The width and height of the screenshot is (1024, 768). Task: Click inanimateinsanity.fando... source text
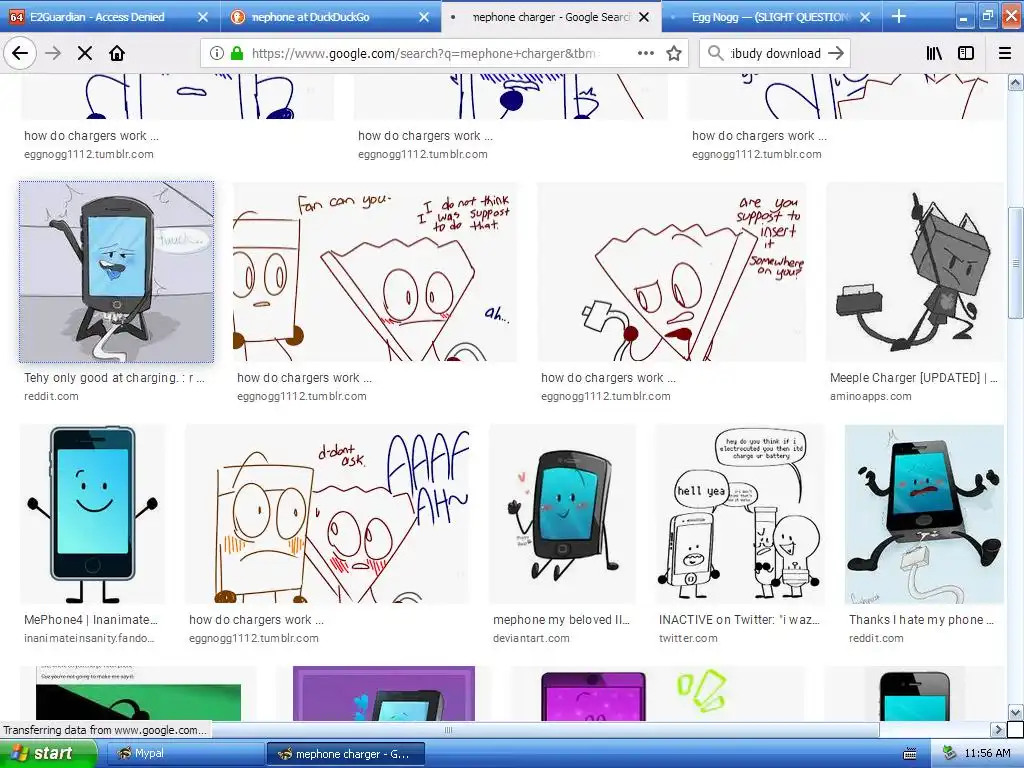coord(89,638)
